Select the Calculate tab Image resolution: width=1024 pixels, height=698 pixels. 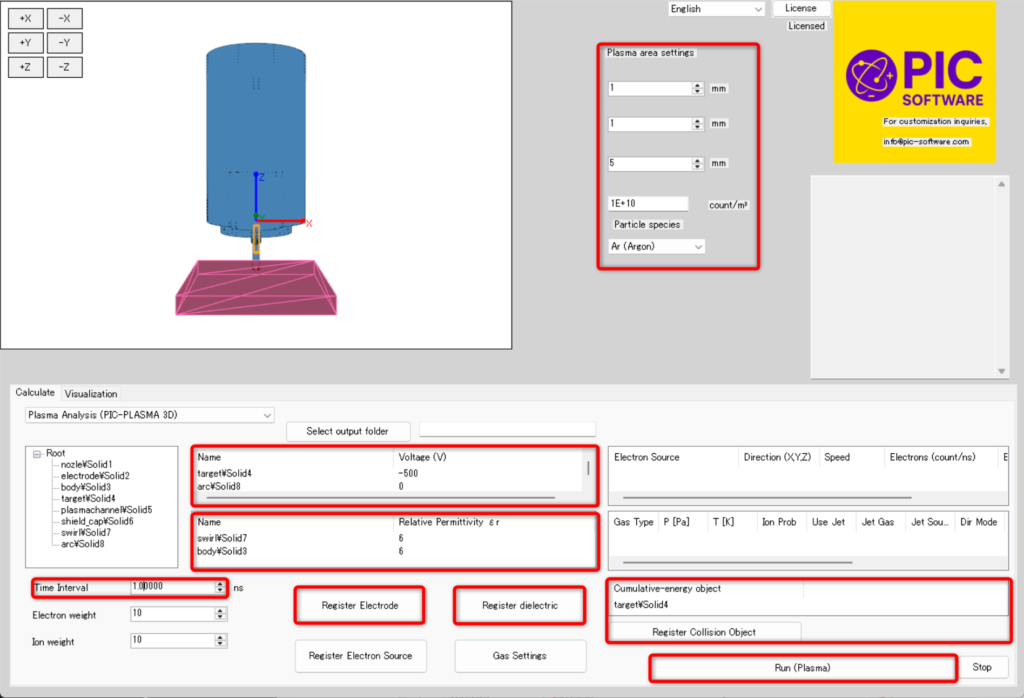click(x=35, y=393)
